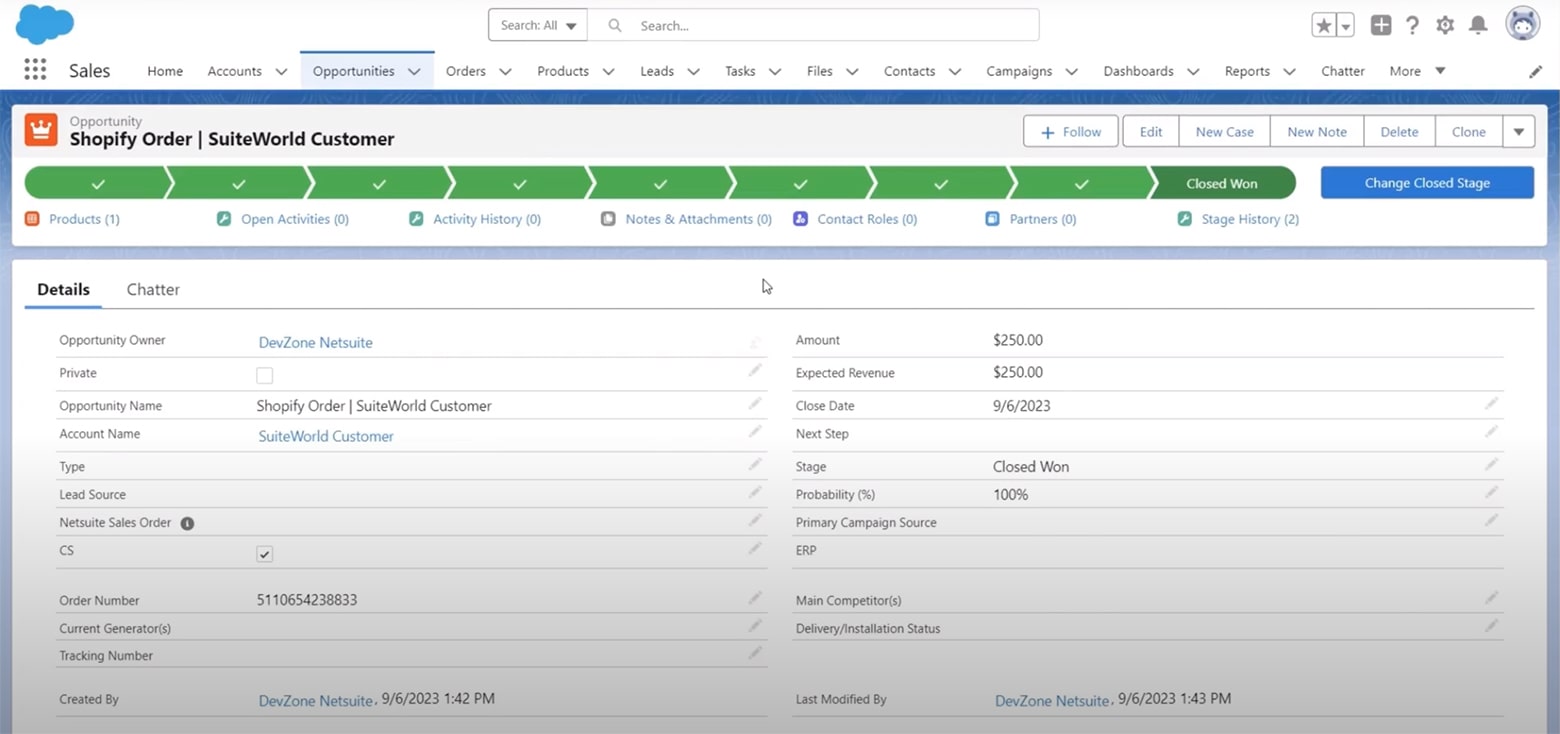Expand the Opportunities tab chevron
This screenshot has height=734, width=1560.
(414, 72)
